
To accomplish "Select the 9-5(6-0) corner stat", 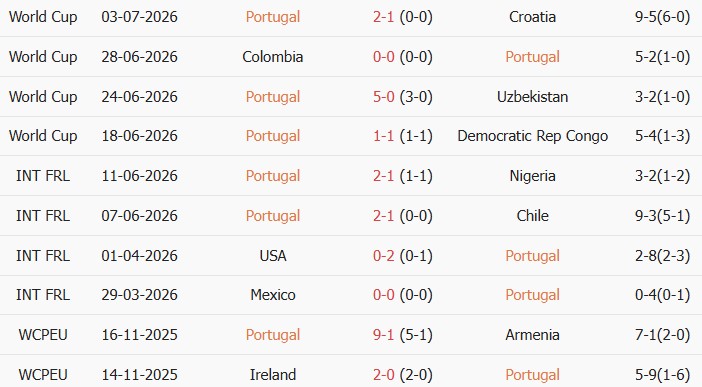I will tap(662, 17).
